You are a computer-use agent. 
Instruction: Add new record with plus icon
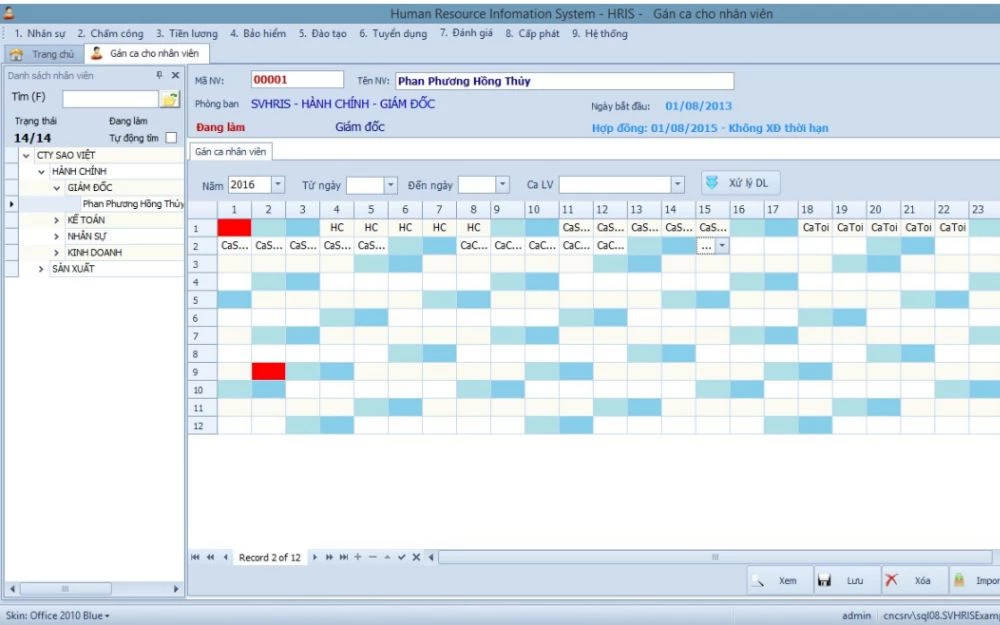(358, 557)
